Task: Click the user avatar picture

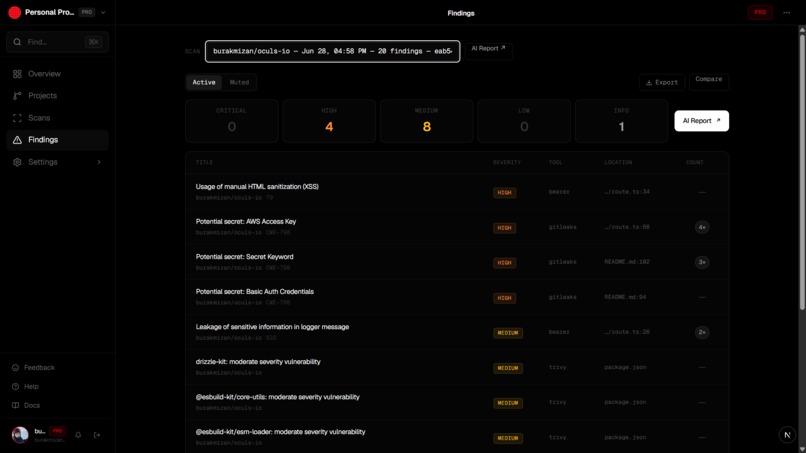Action: (x=20, y=435)
